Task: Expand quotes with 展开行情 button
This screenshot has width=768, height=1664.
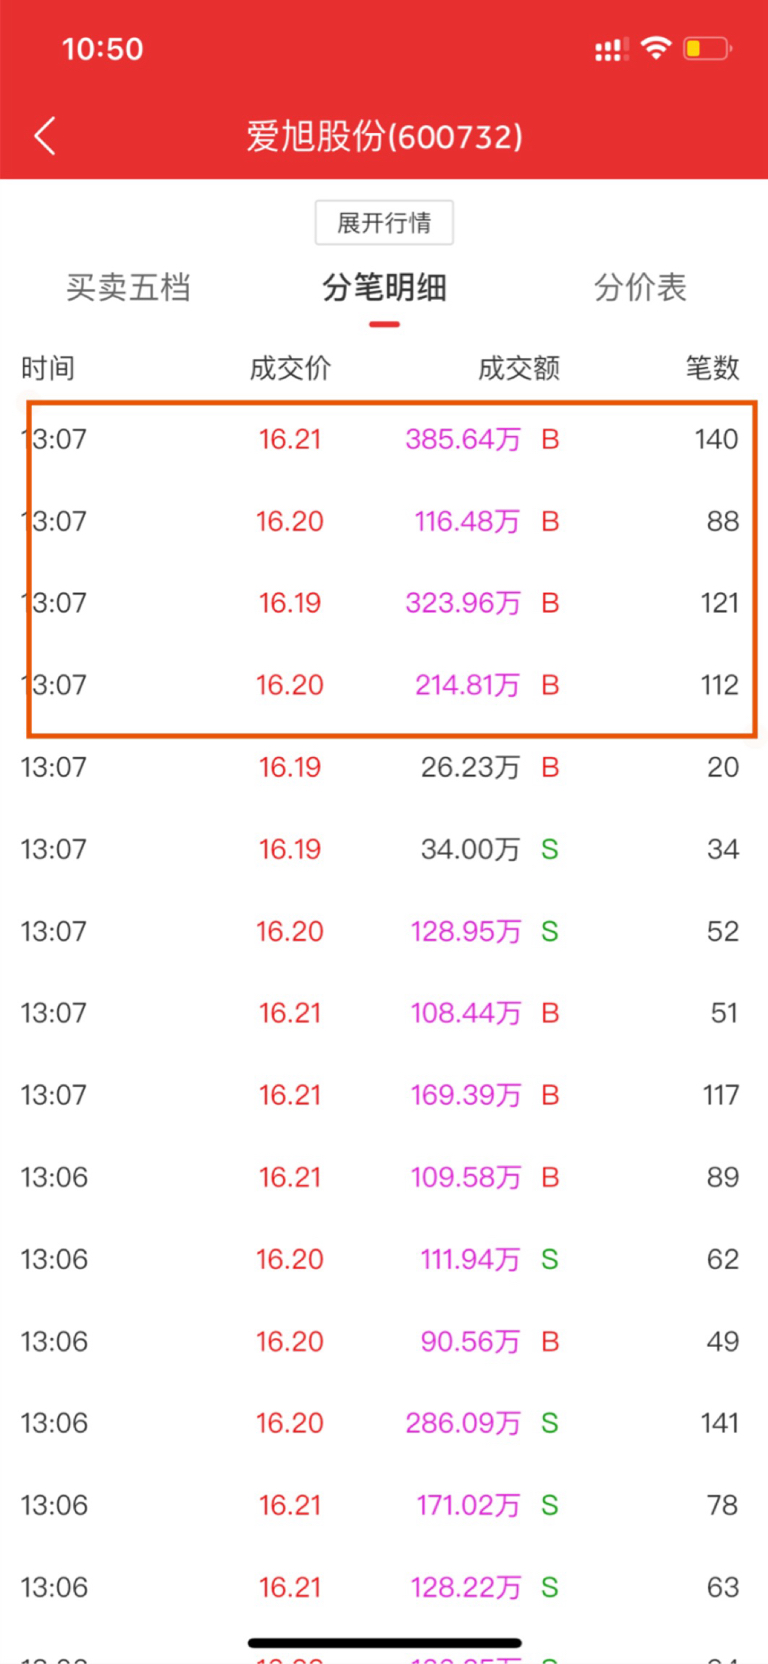Action: click(x=384, y=222)
